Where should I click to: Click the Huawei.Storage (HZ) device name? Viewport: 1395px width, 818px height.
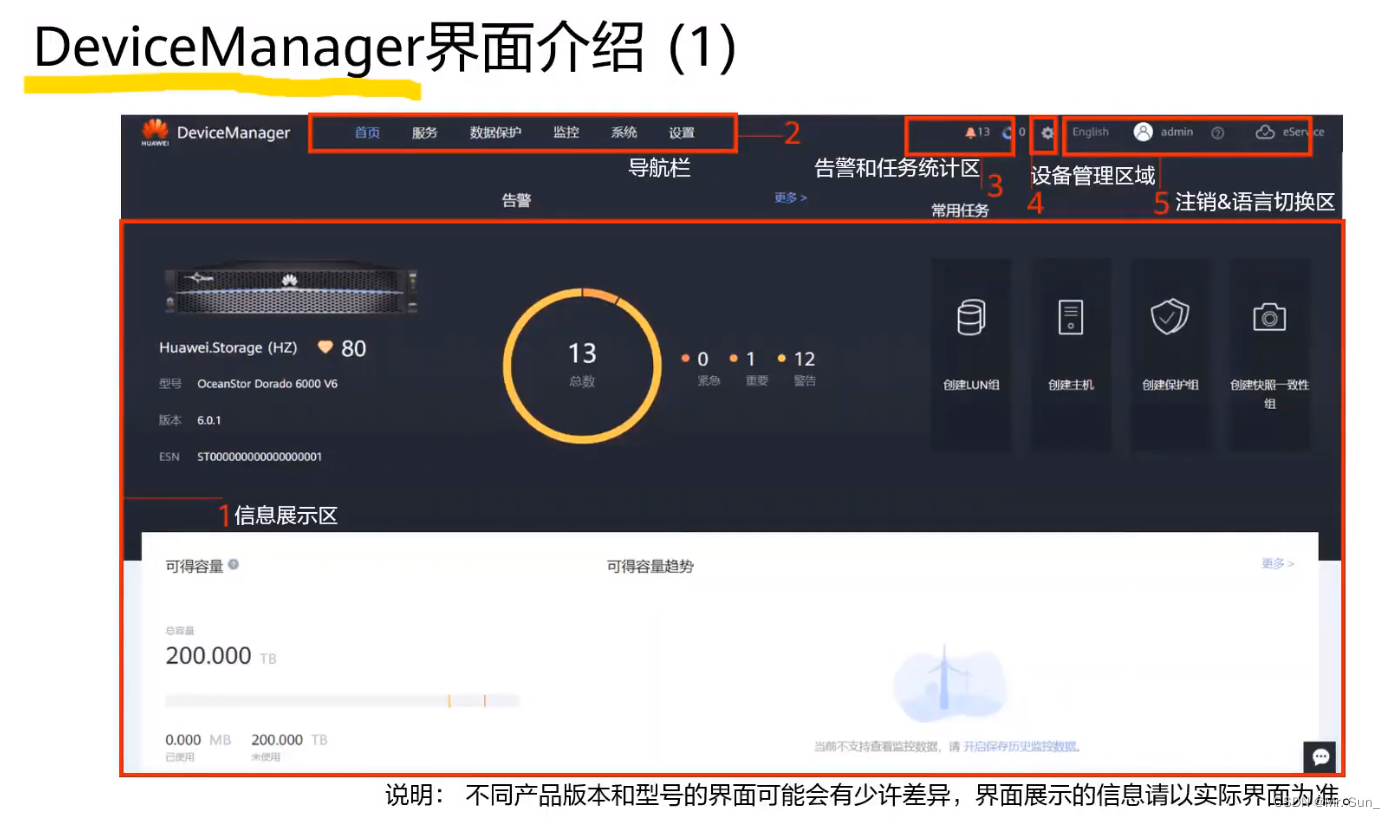228,348
